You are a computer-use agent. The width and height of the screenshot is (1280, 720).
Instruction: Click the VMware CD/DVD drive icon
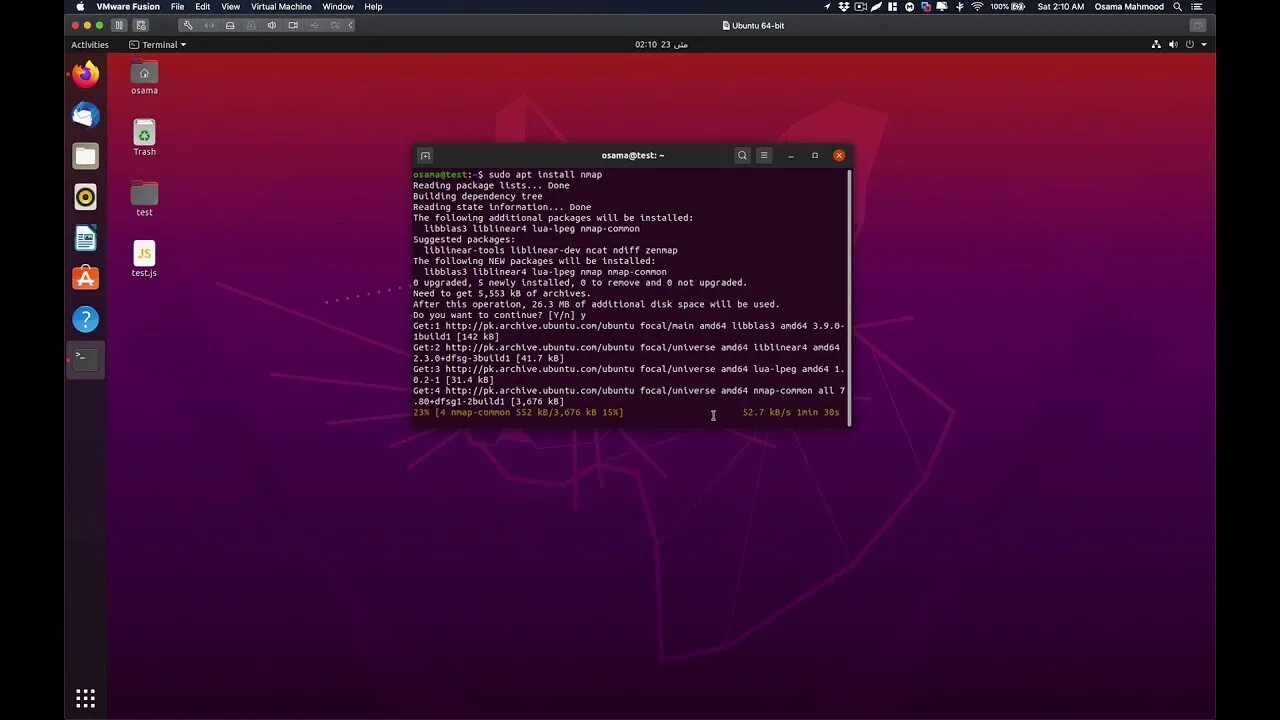(x=251, y=25)
